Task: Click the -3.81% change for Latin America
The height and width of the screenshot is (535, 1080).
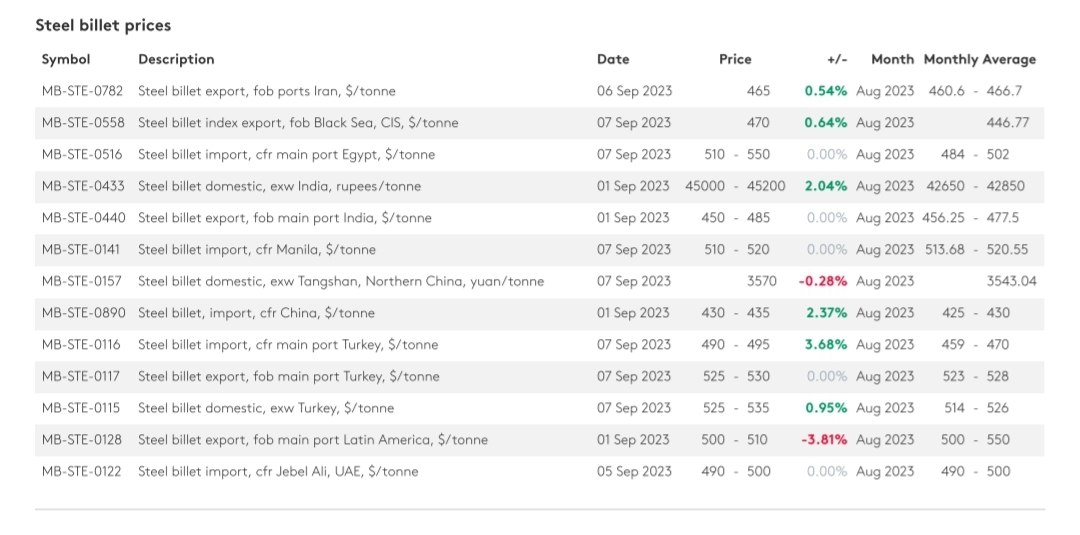Action: point(824,439)
